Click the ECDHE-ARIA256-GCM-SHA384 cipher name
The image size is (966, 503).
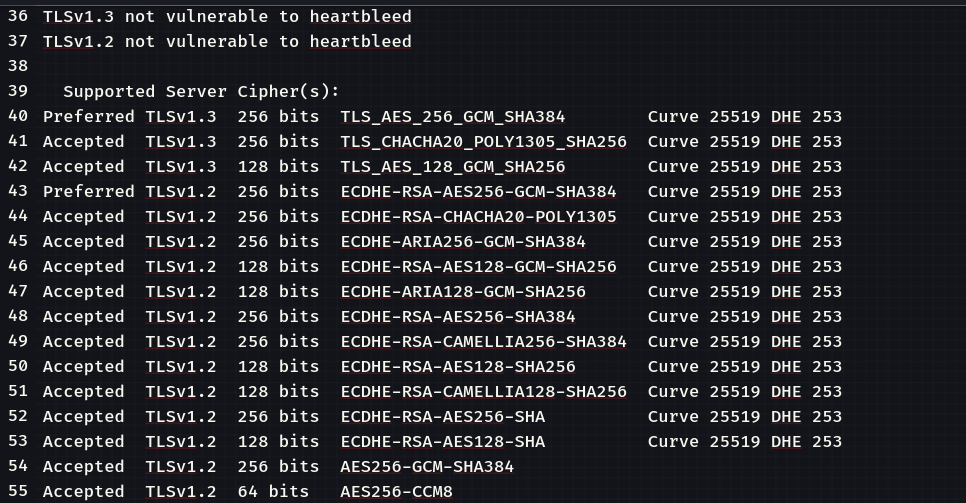coord(463,241)
